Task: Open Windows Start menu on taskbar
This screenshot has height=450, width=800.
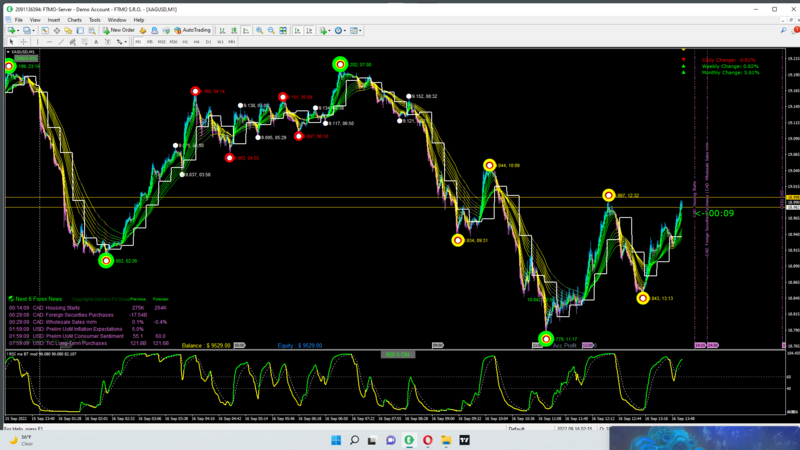Action: click(336, 440)
